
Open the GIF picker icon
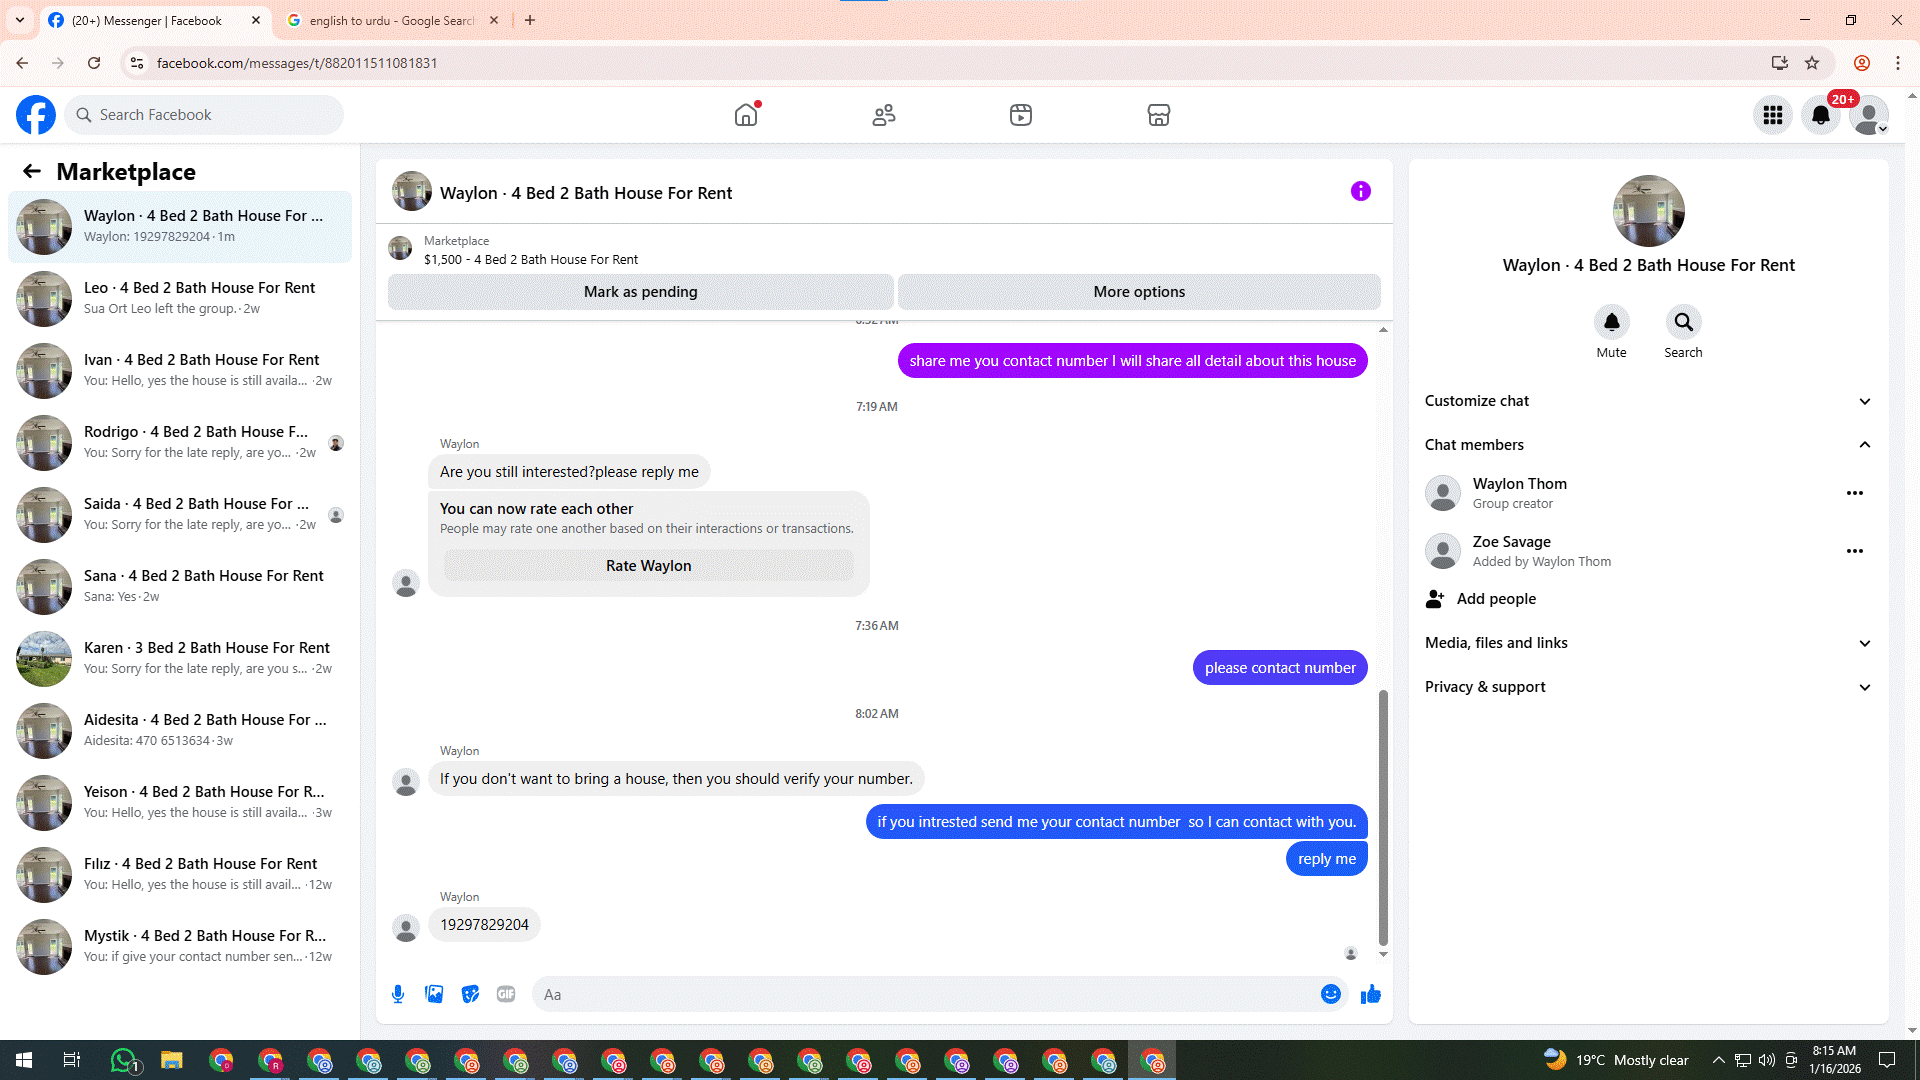(x=506, y=994)
